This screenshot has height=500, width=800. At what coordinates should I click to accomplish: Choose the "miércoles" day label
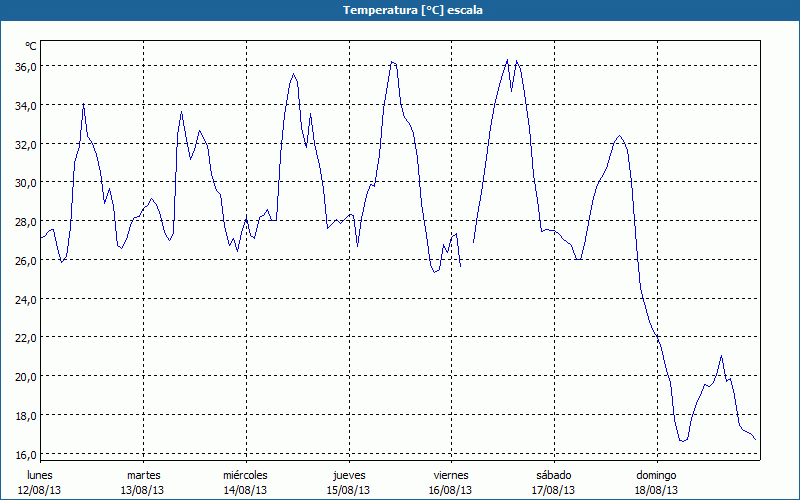245,475
